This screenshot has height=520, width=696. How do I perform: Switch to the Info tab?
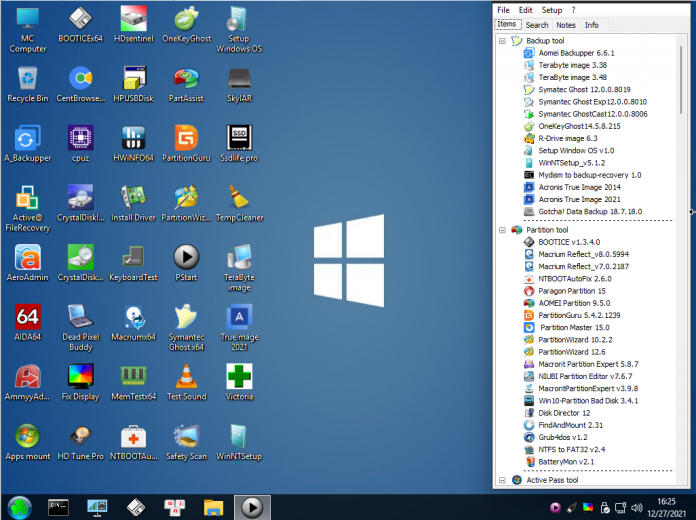pyautogui.click(x=592, y=25)
